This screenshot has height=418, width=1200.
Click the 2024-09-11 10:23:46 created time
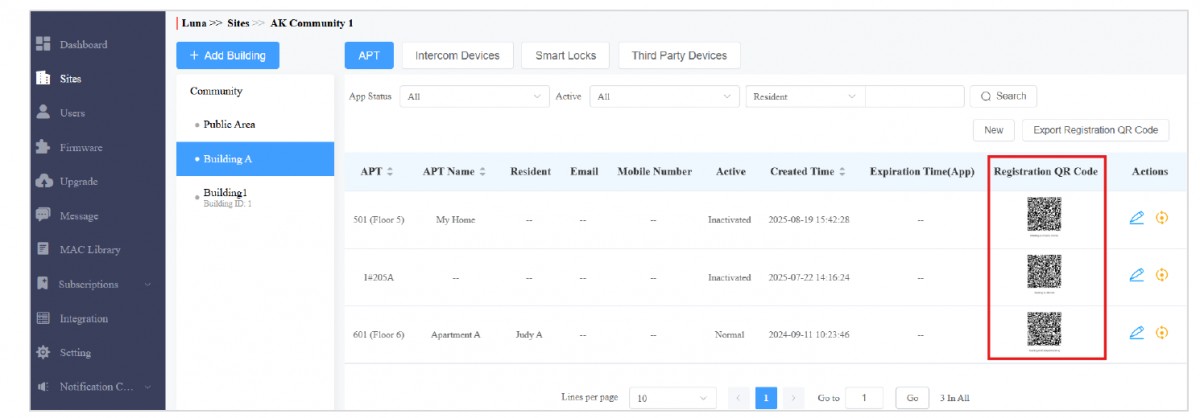(x=808, y=335)
